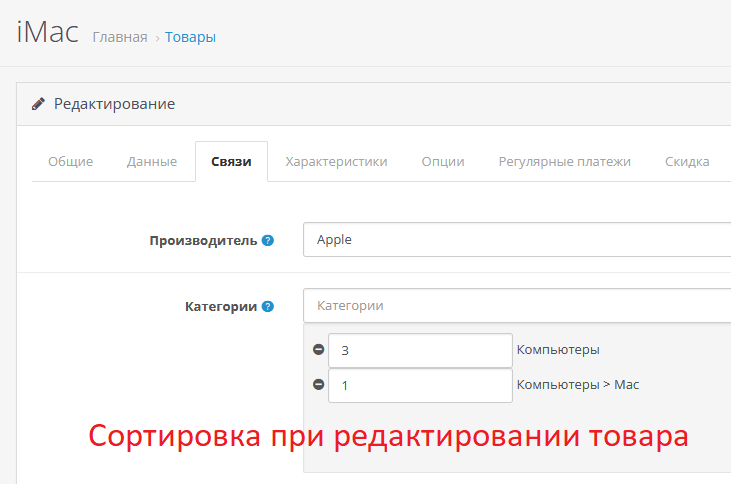The image size is (731, 484).
Task: Click the help icon next to Категории
Action: click(268, 306)
